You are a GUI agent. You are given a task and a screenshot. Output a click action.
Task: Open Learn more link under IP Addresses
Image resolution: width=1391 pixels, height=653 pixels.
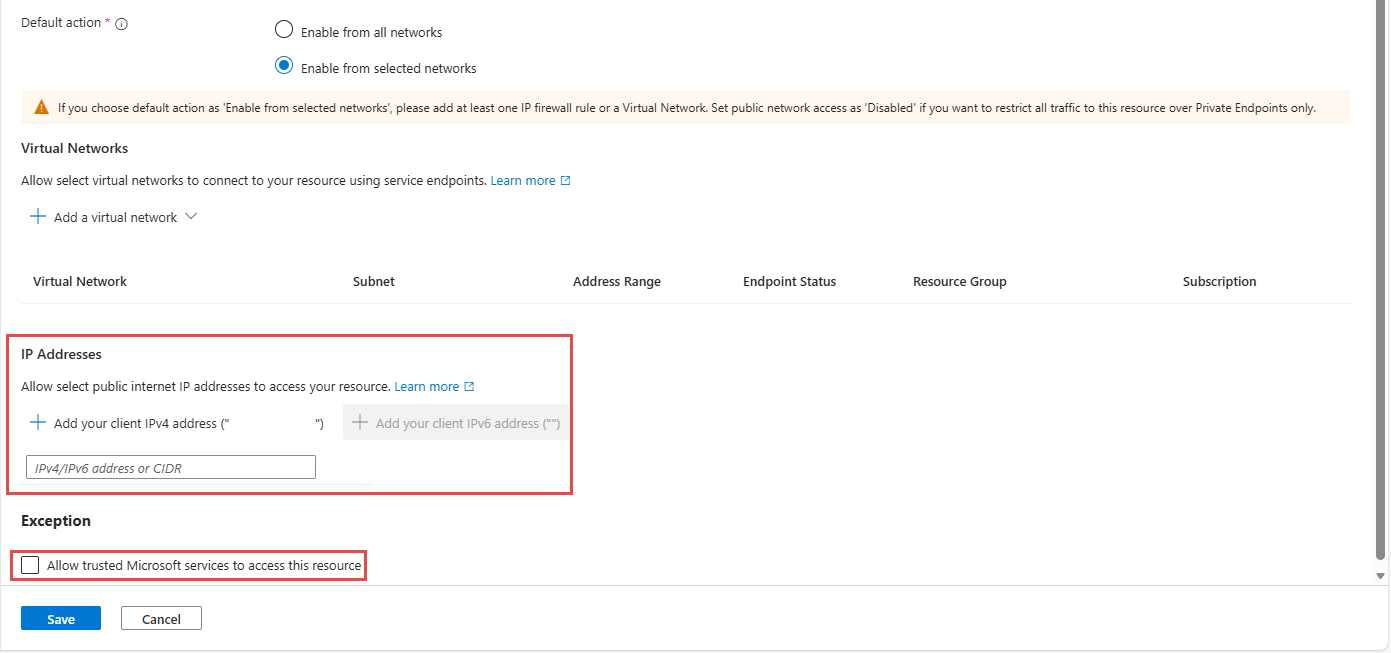point(426,387)
